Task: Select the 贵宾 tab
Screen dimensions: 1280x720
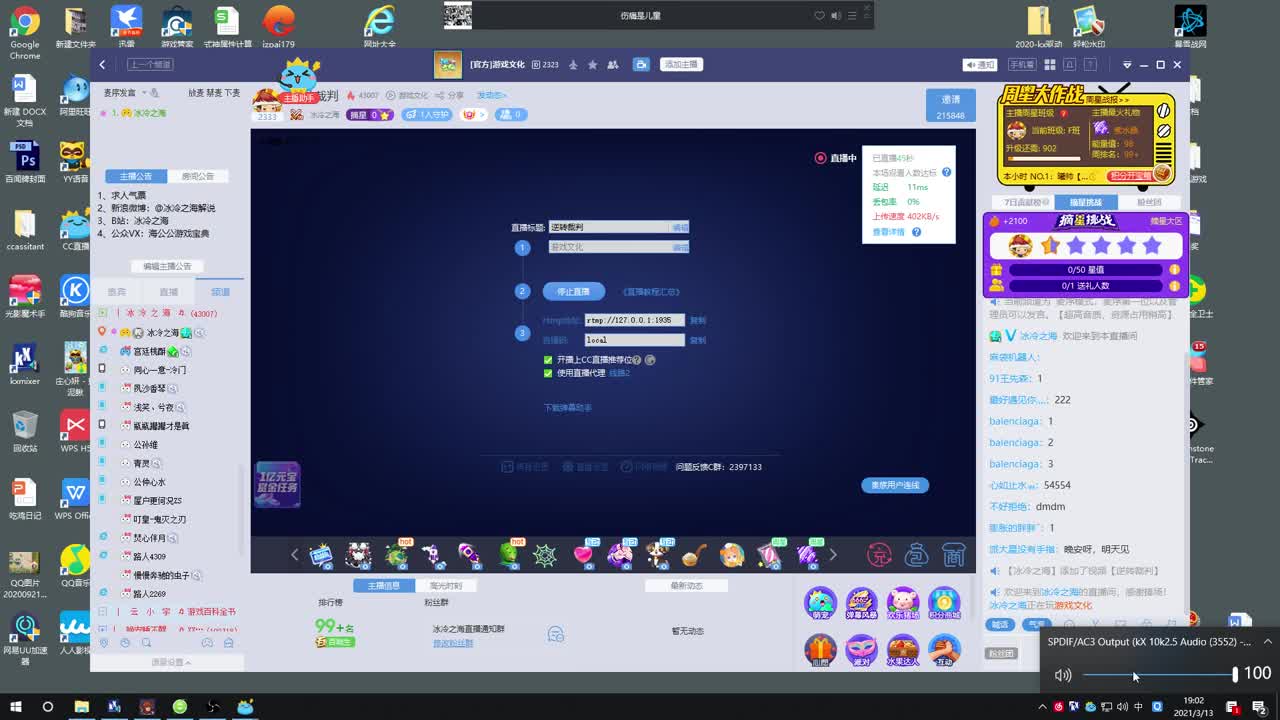Action: pos(116,292)
